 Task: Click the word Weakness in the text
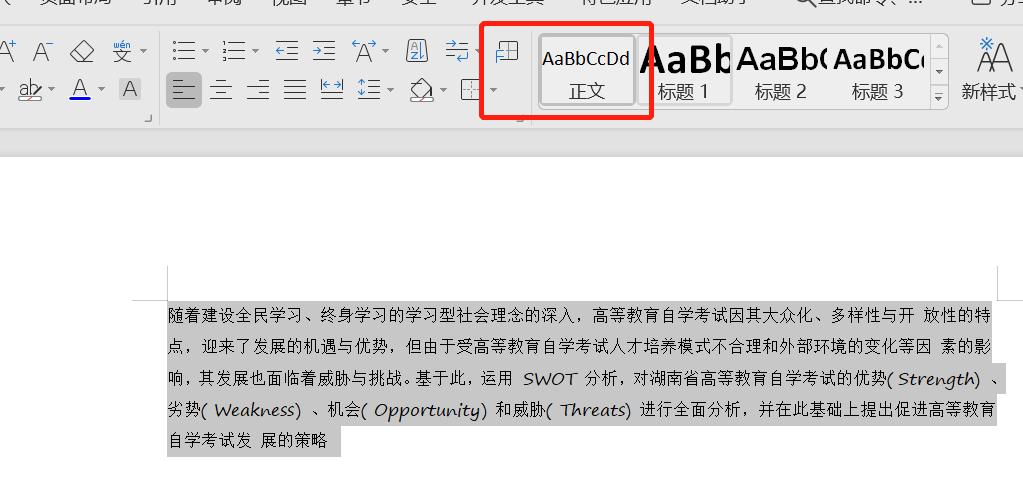[x=254, y=411]
